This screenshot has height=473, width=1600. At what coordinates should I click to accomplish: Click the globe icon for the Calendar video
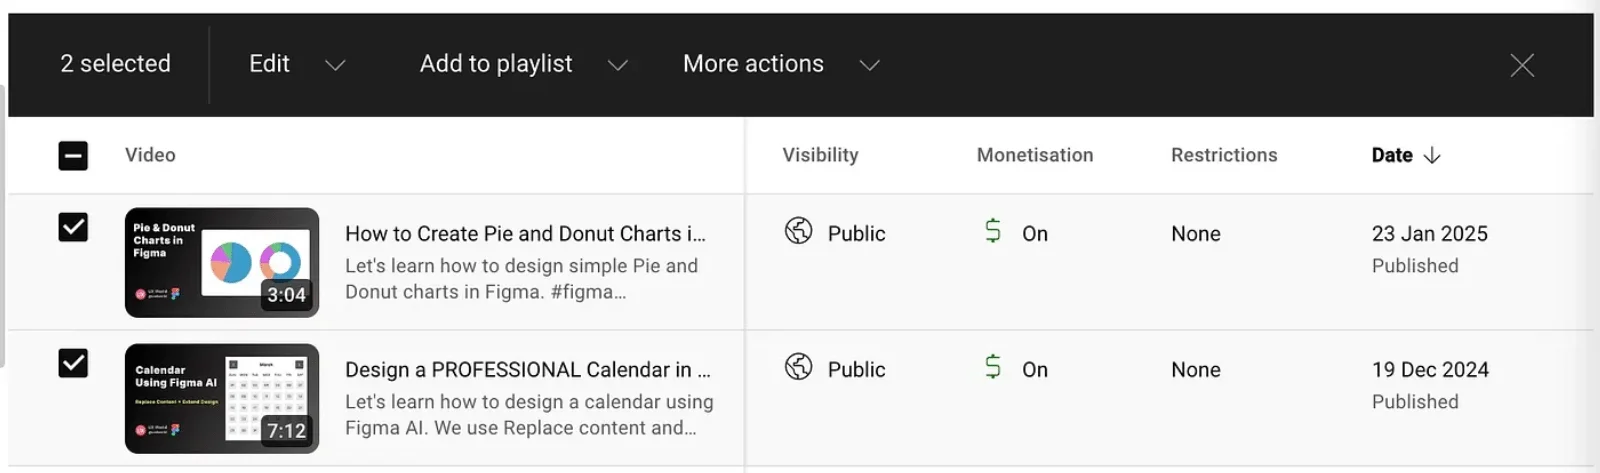click(x=798, y=367)
